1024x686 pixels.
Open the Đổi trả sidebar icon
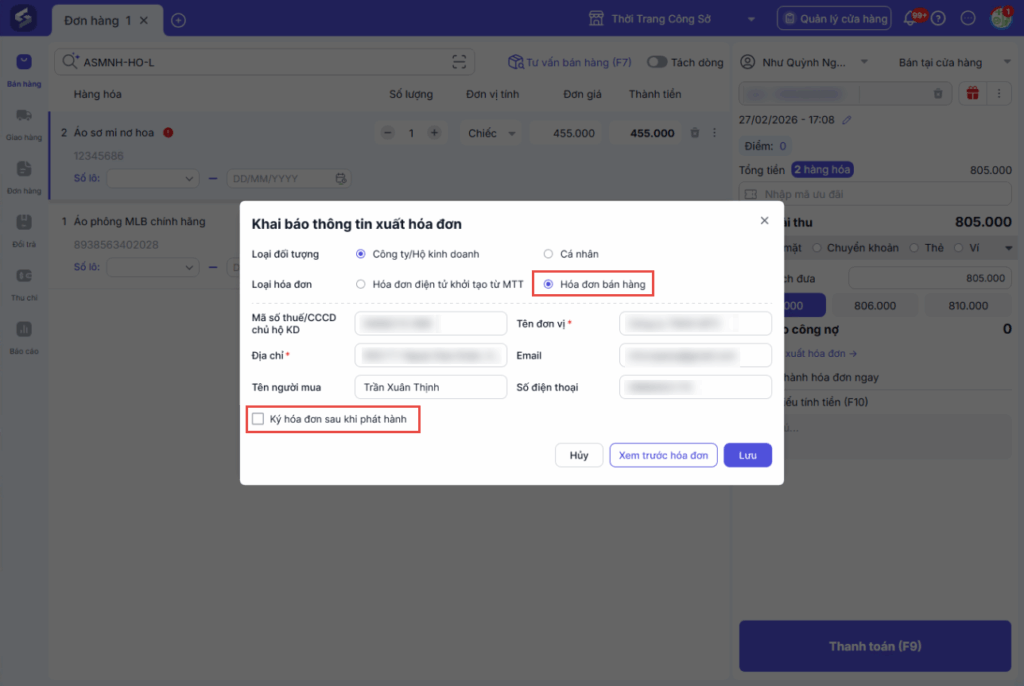pyautogui.click(x=24, y=227)
